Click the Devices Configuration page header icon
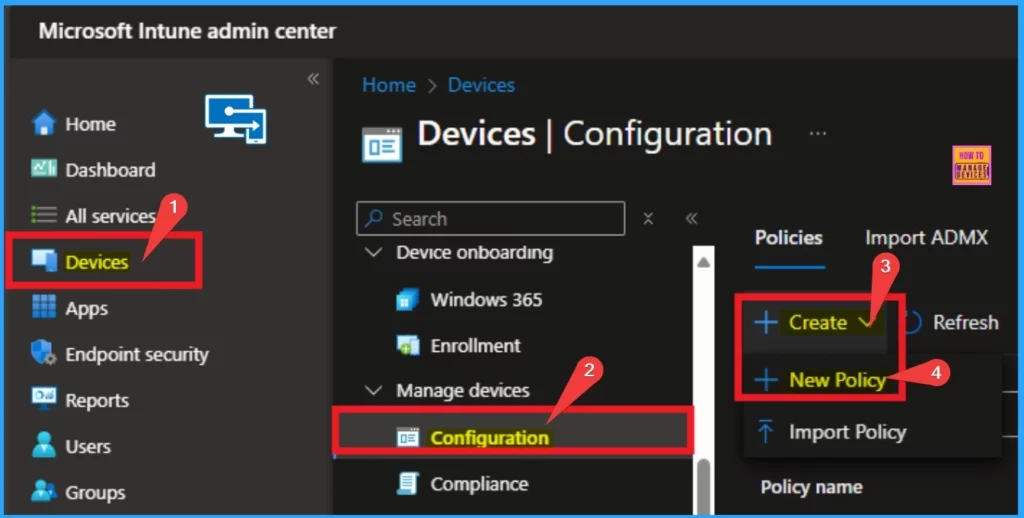This screenshot has width=1024, height=518. (x=382, y=144)
